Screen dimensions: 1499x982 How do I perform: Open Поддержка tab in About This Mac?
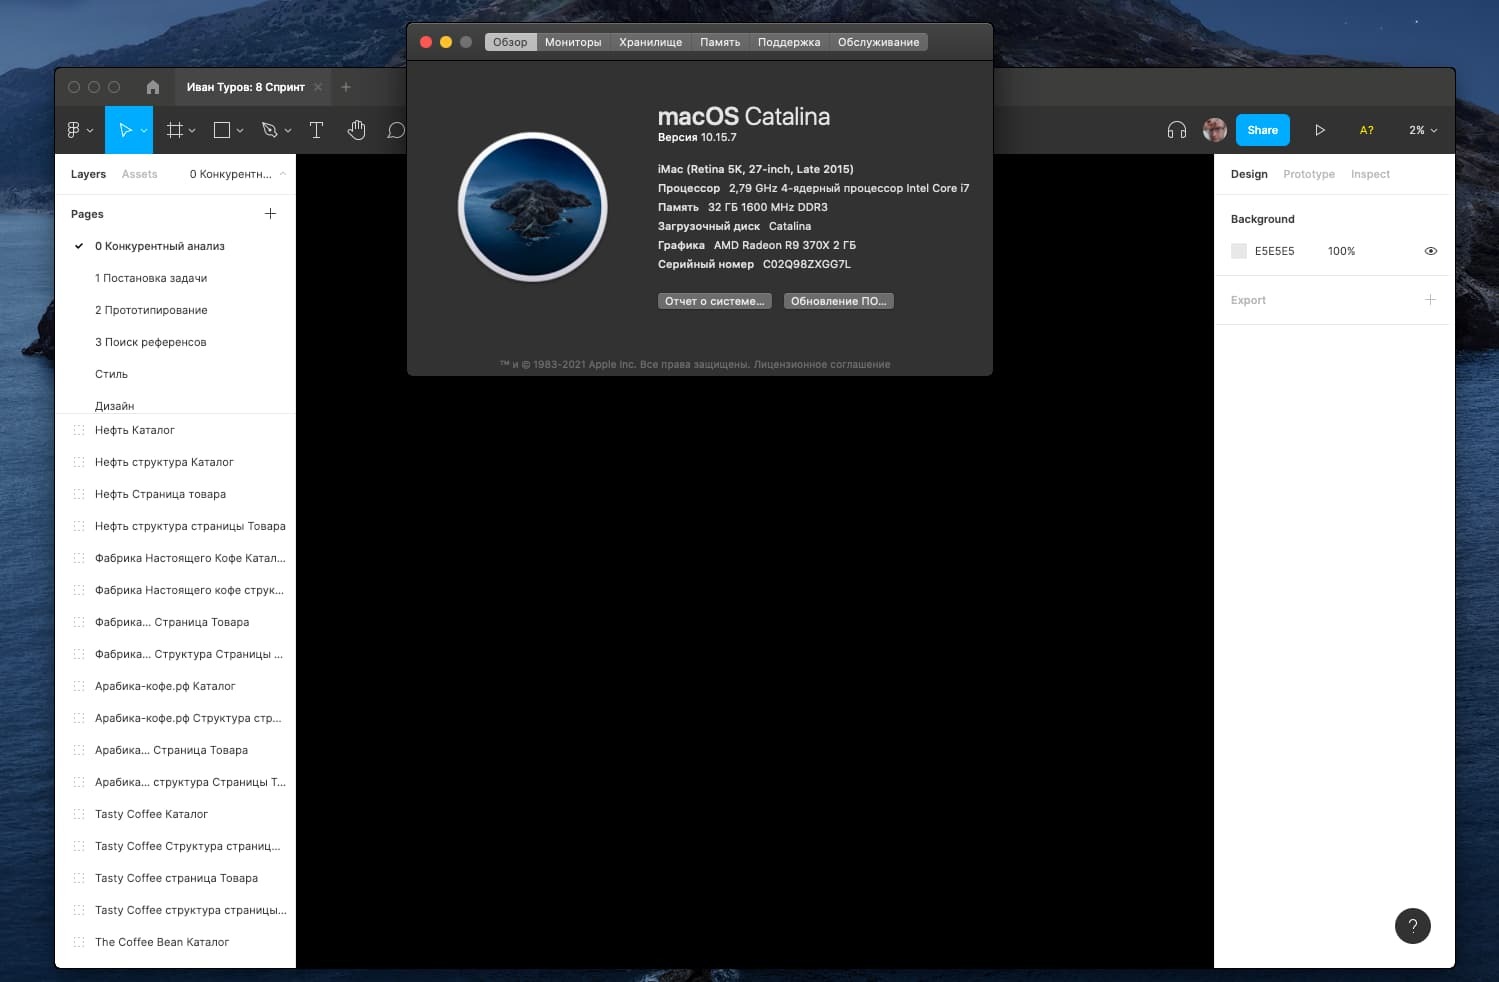(789, 42)
